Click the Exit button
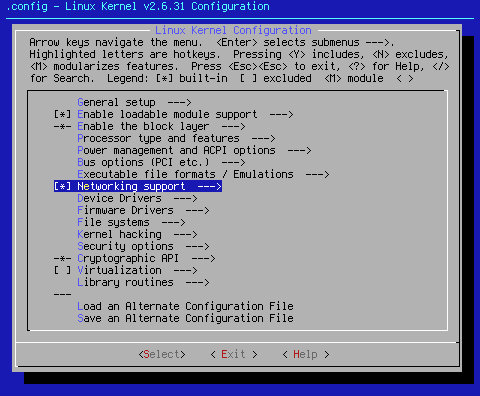Viewport: 480px width, 396px height. tap(234, 354)
